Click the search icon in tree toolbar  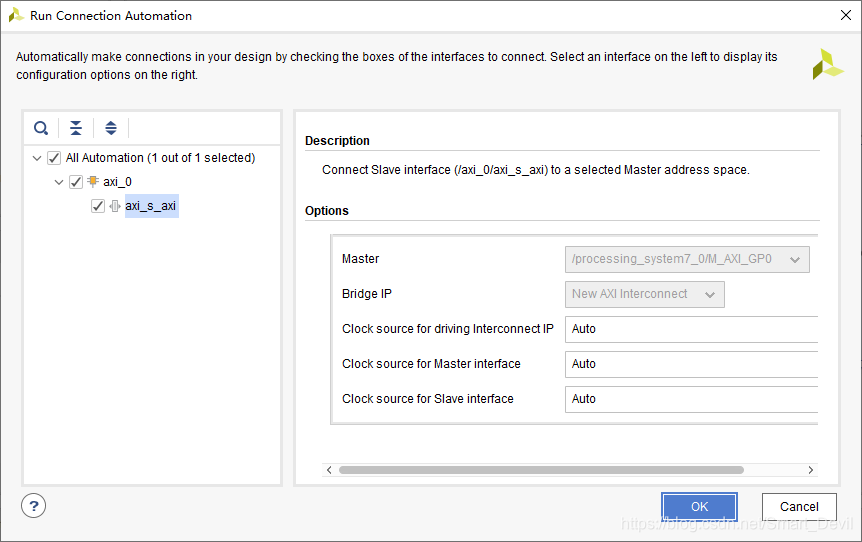pyautogui.click(x=41, y=128)
